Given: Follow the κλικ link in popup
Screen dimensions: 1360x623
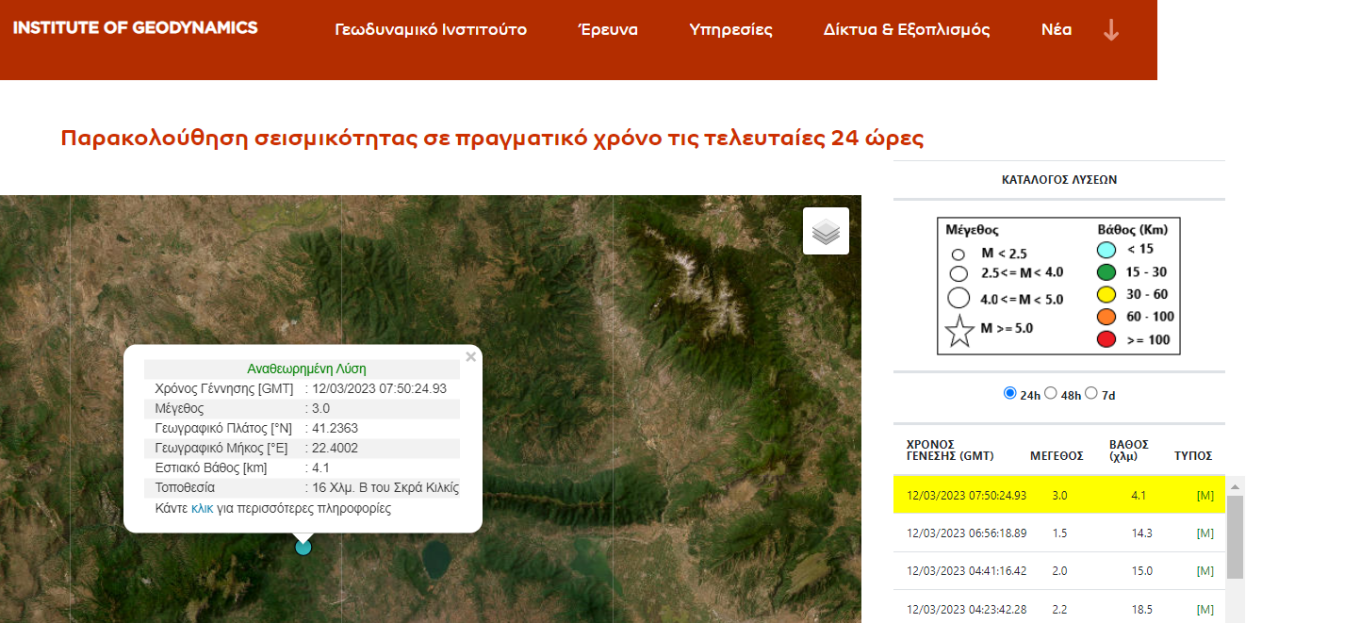Looking at the screenshot, I should [x=202, y=508].
